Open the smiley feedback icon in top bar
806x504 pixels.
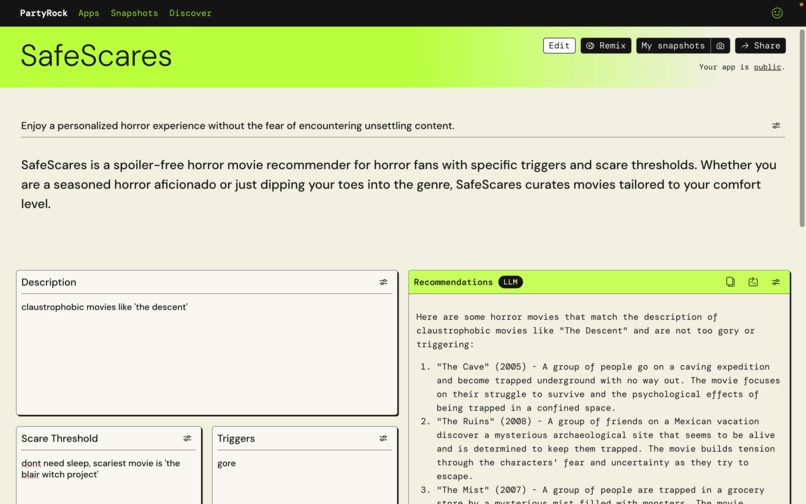point(777,13)
